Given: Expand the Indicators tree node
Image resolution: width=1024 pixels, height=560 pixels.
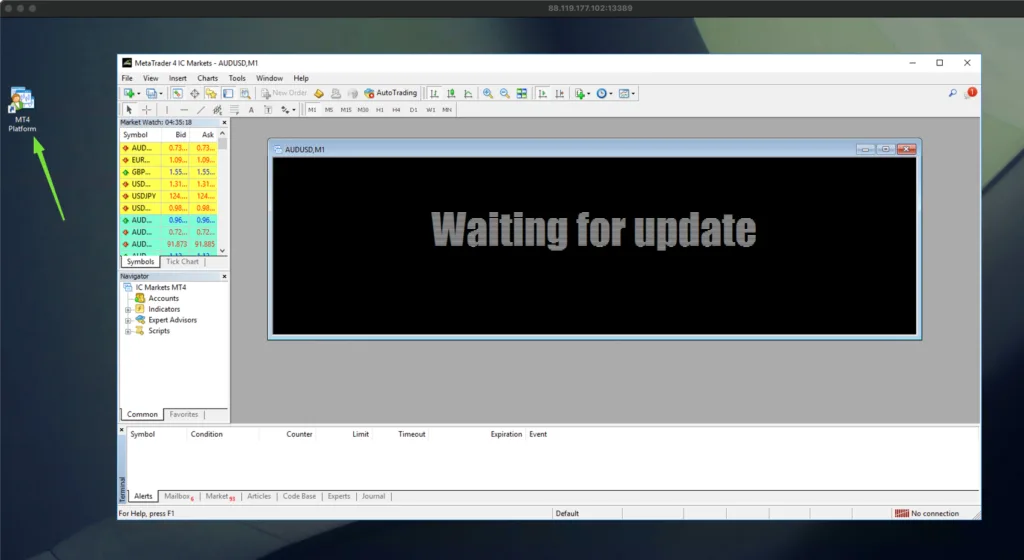Looking at the screenshot, I should [x=128, y=309].
